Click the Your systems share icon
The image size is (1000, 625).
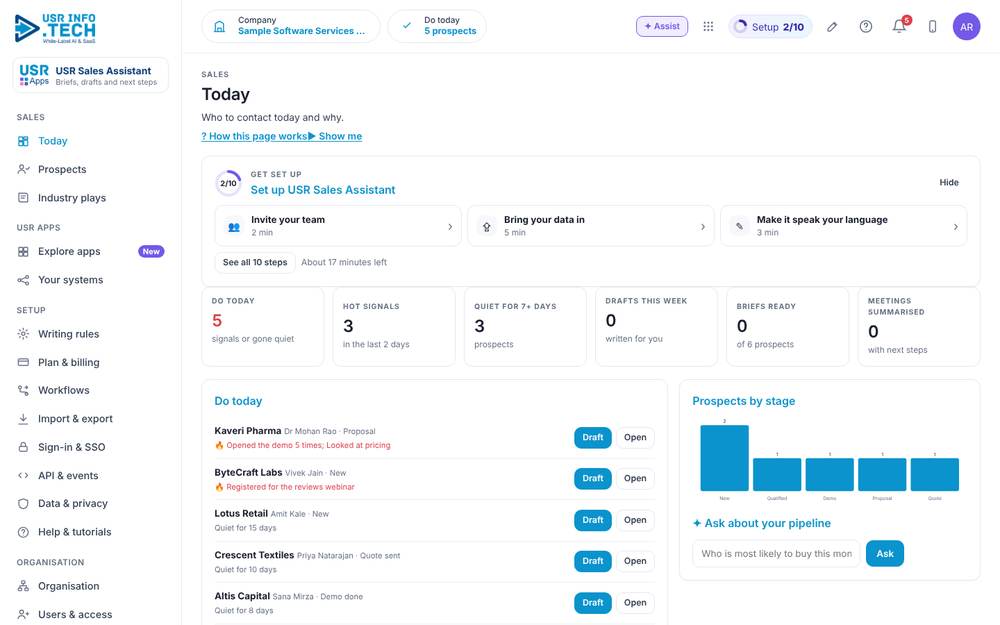coord(23,280)
